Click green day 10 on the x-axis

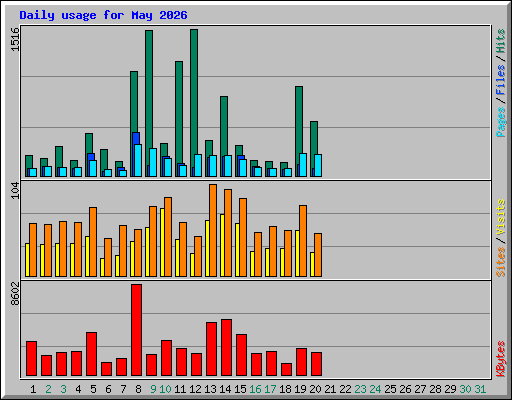tap(165, 389)
